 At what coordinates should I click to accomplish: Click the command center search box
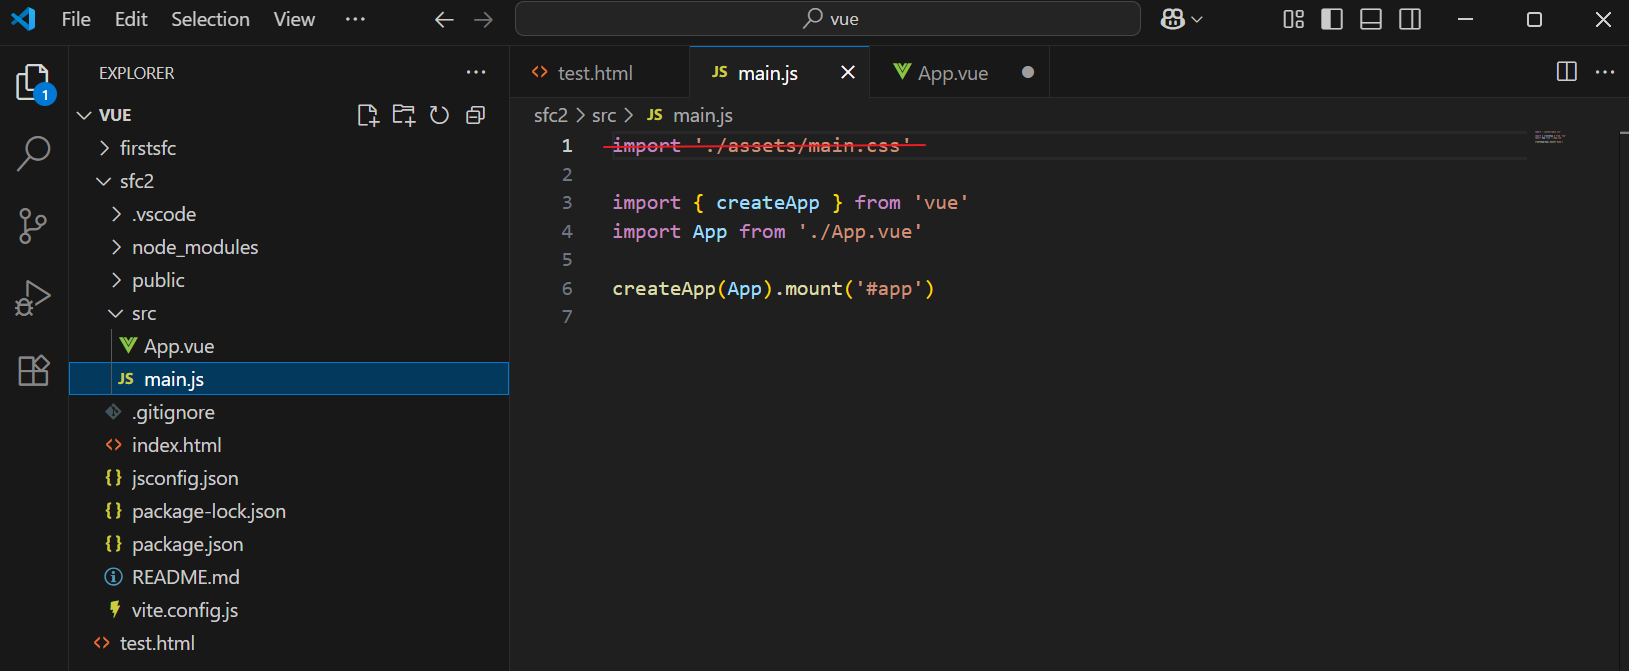coord(828,19)
